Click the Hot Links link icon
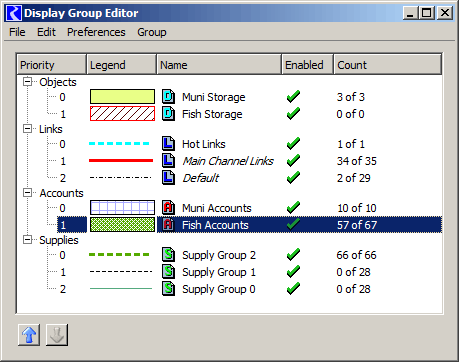This screenshot has height=362, width=459. click(168, 144)
